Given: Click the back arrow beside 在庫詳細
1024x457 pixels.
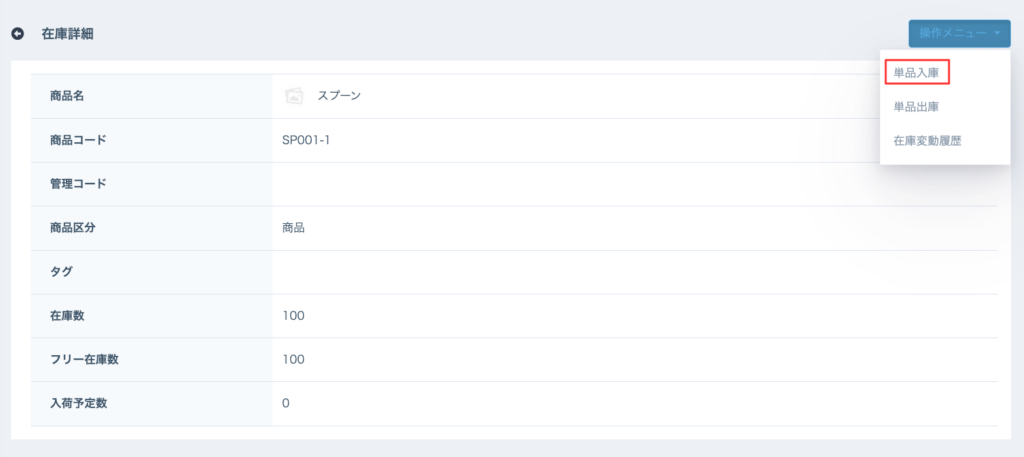Looking at the screenshot, I should point(17,34).
